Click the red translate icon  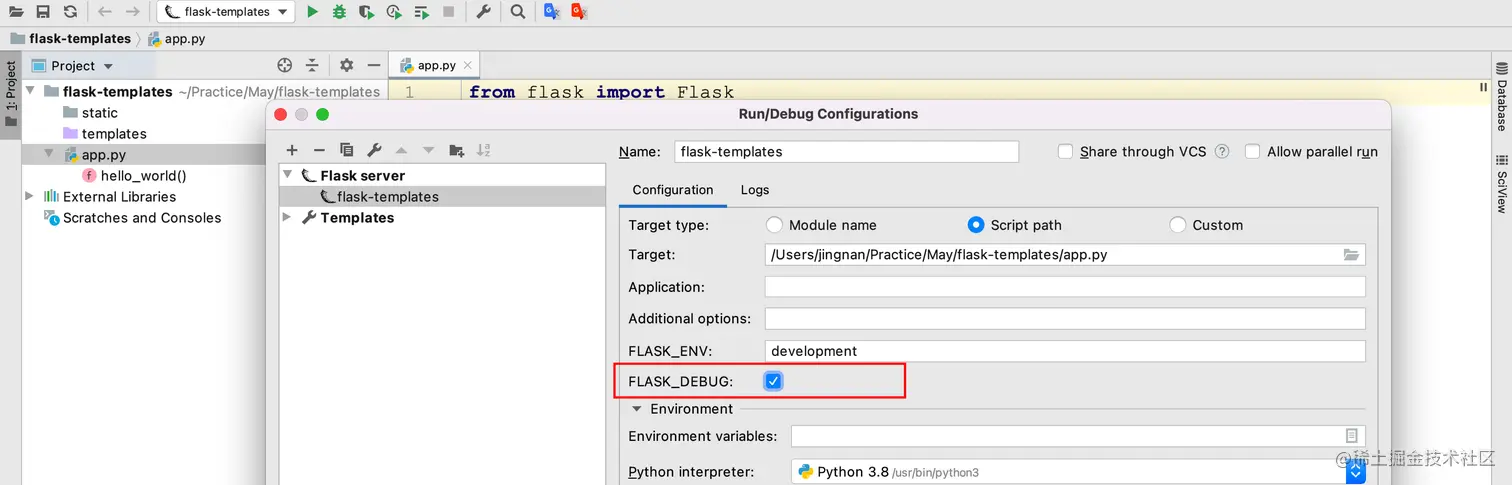tap(578, 12)
